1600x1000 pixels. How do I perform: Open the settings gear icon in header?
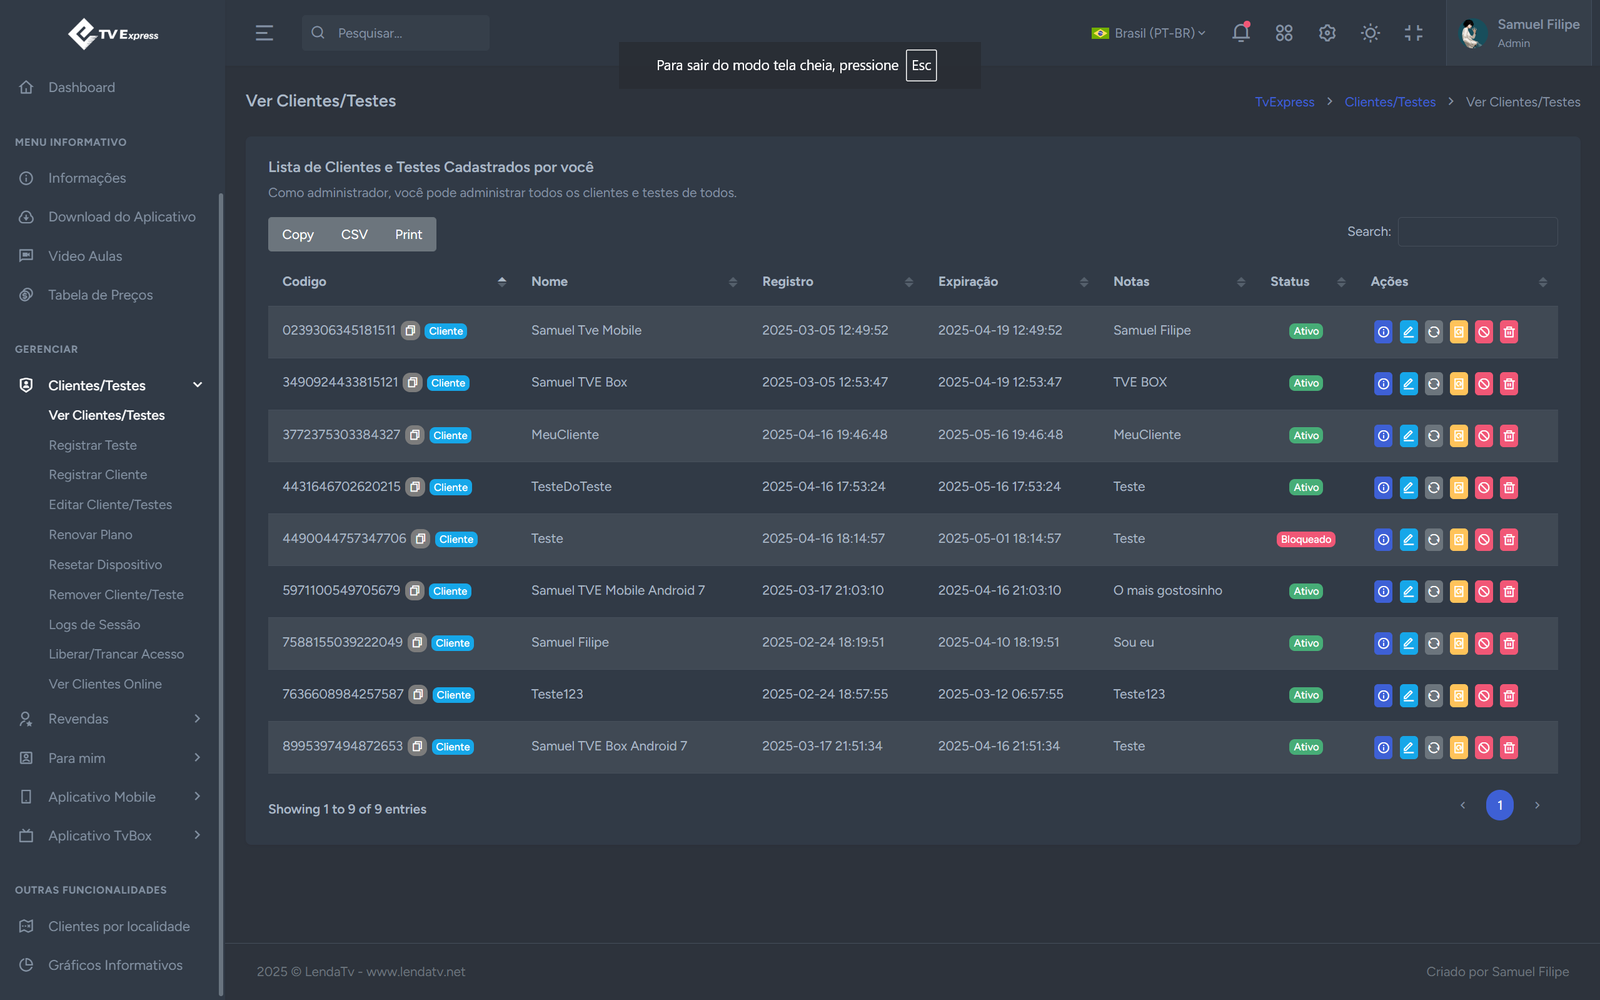1327,33
